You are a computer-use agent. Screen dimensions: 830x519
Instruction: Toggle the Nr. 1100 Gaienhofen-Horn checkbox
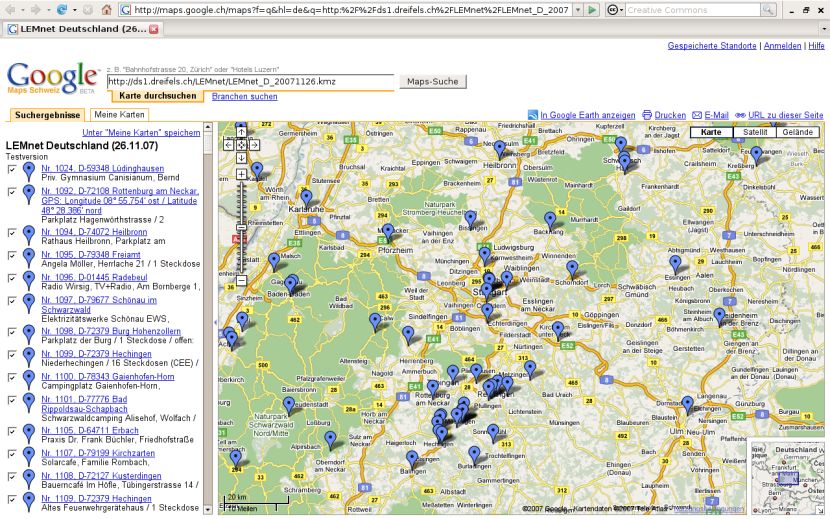[12, 377]
